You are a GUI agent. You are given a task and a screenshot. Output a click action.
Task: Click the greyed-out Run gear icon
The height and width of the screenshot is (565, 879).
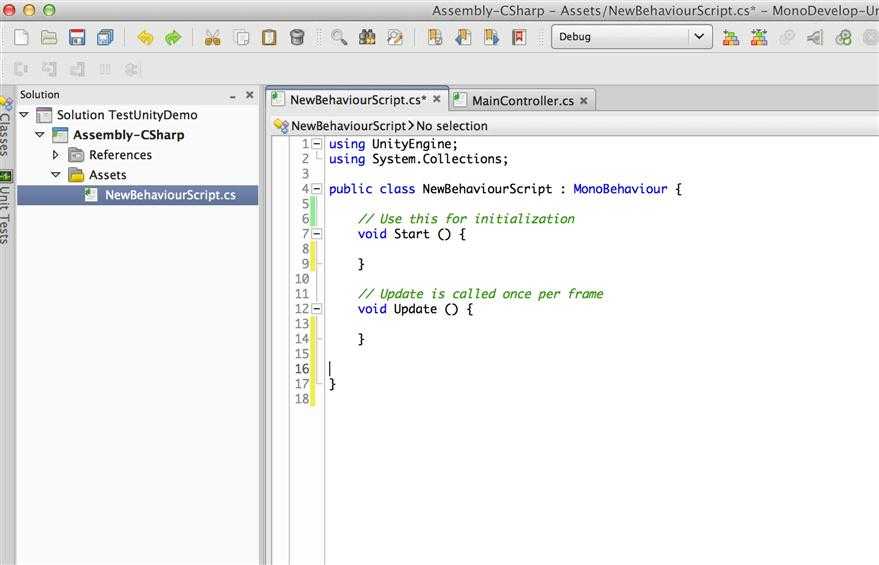[787, 38]
